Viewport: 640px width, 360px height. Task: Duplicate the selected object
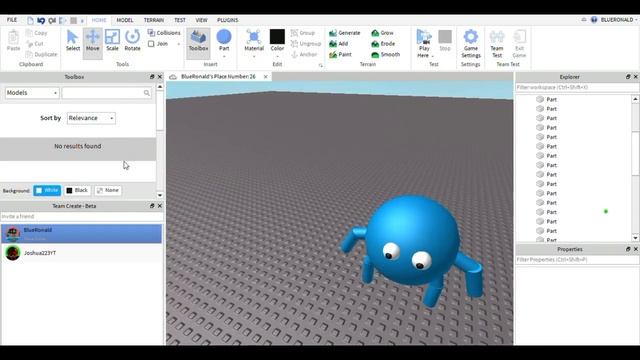tap(41, 54)
